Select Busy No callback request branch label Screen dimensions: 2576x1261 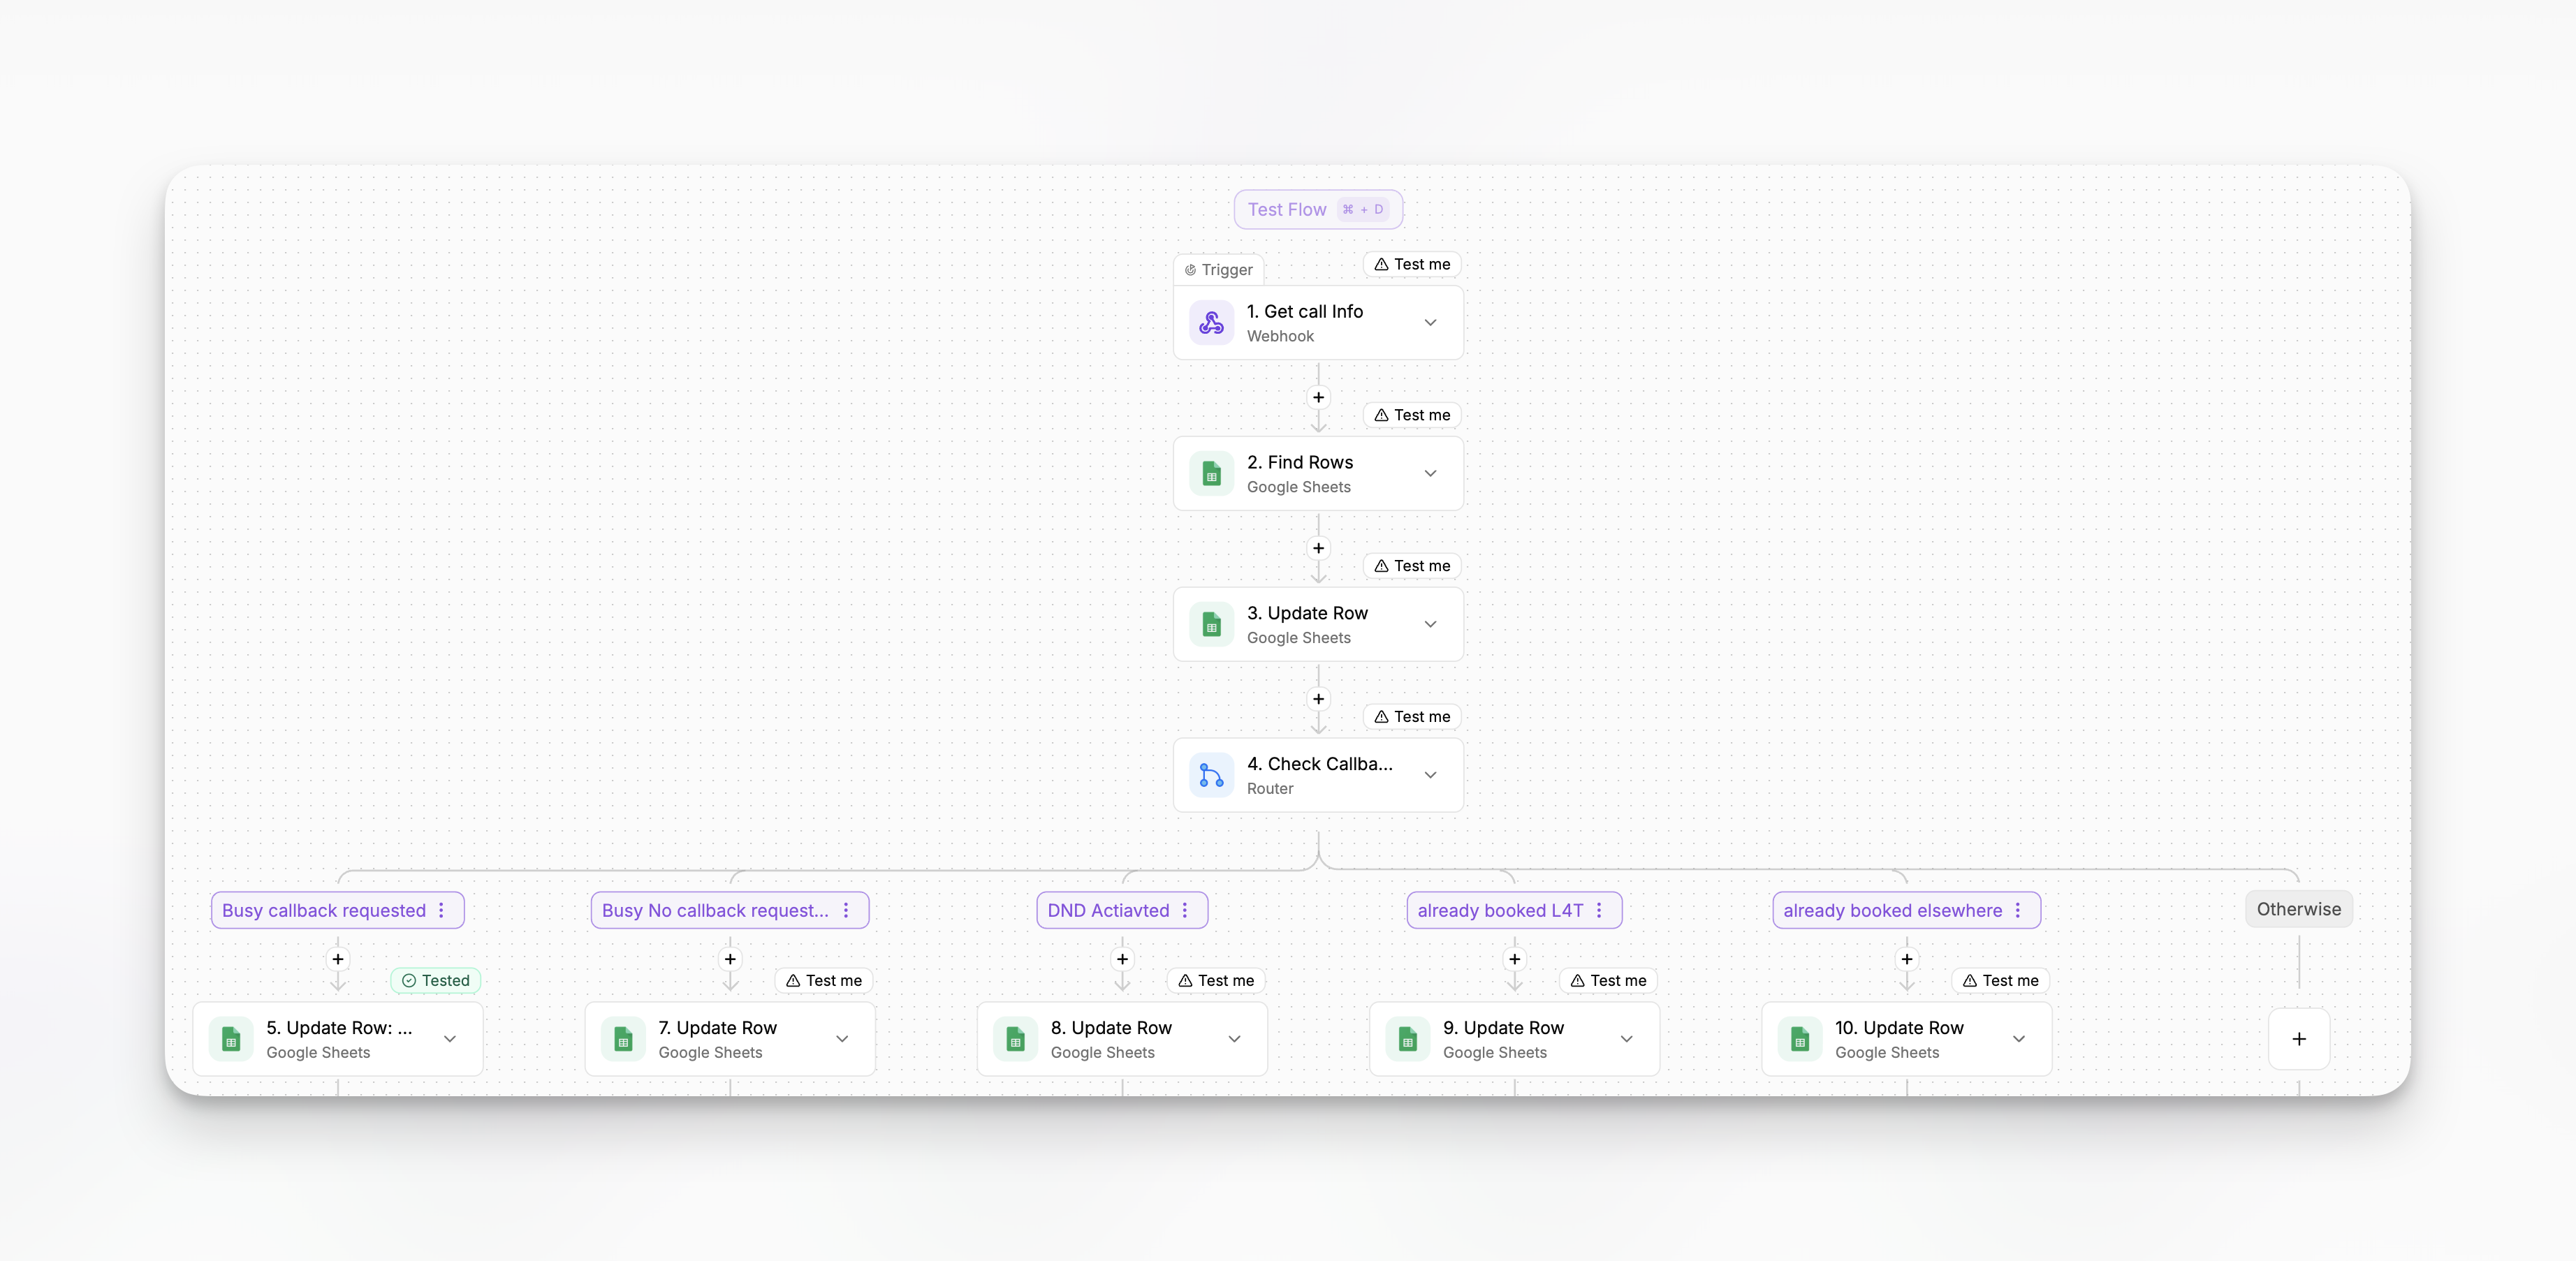[x=715, y=910]
